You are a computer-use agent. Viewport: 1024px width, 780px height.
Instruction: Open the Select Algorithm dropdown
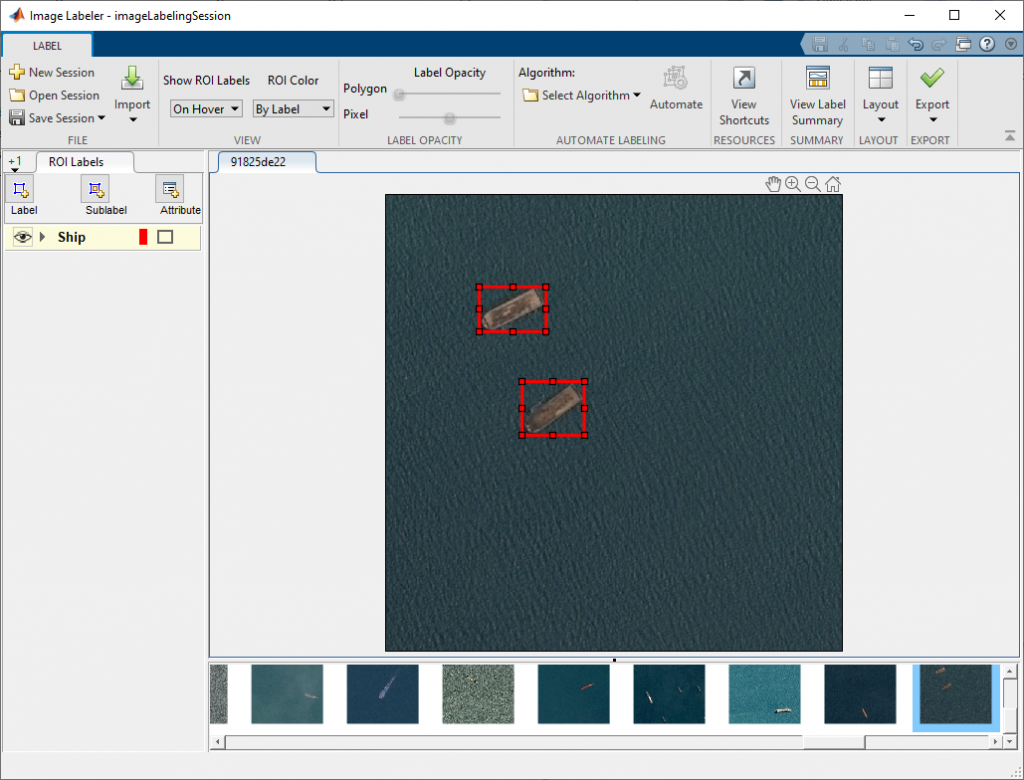[582, 96]
